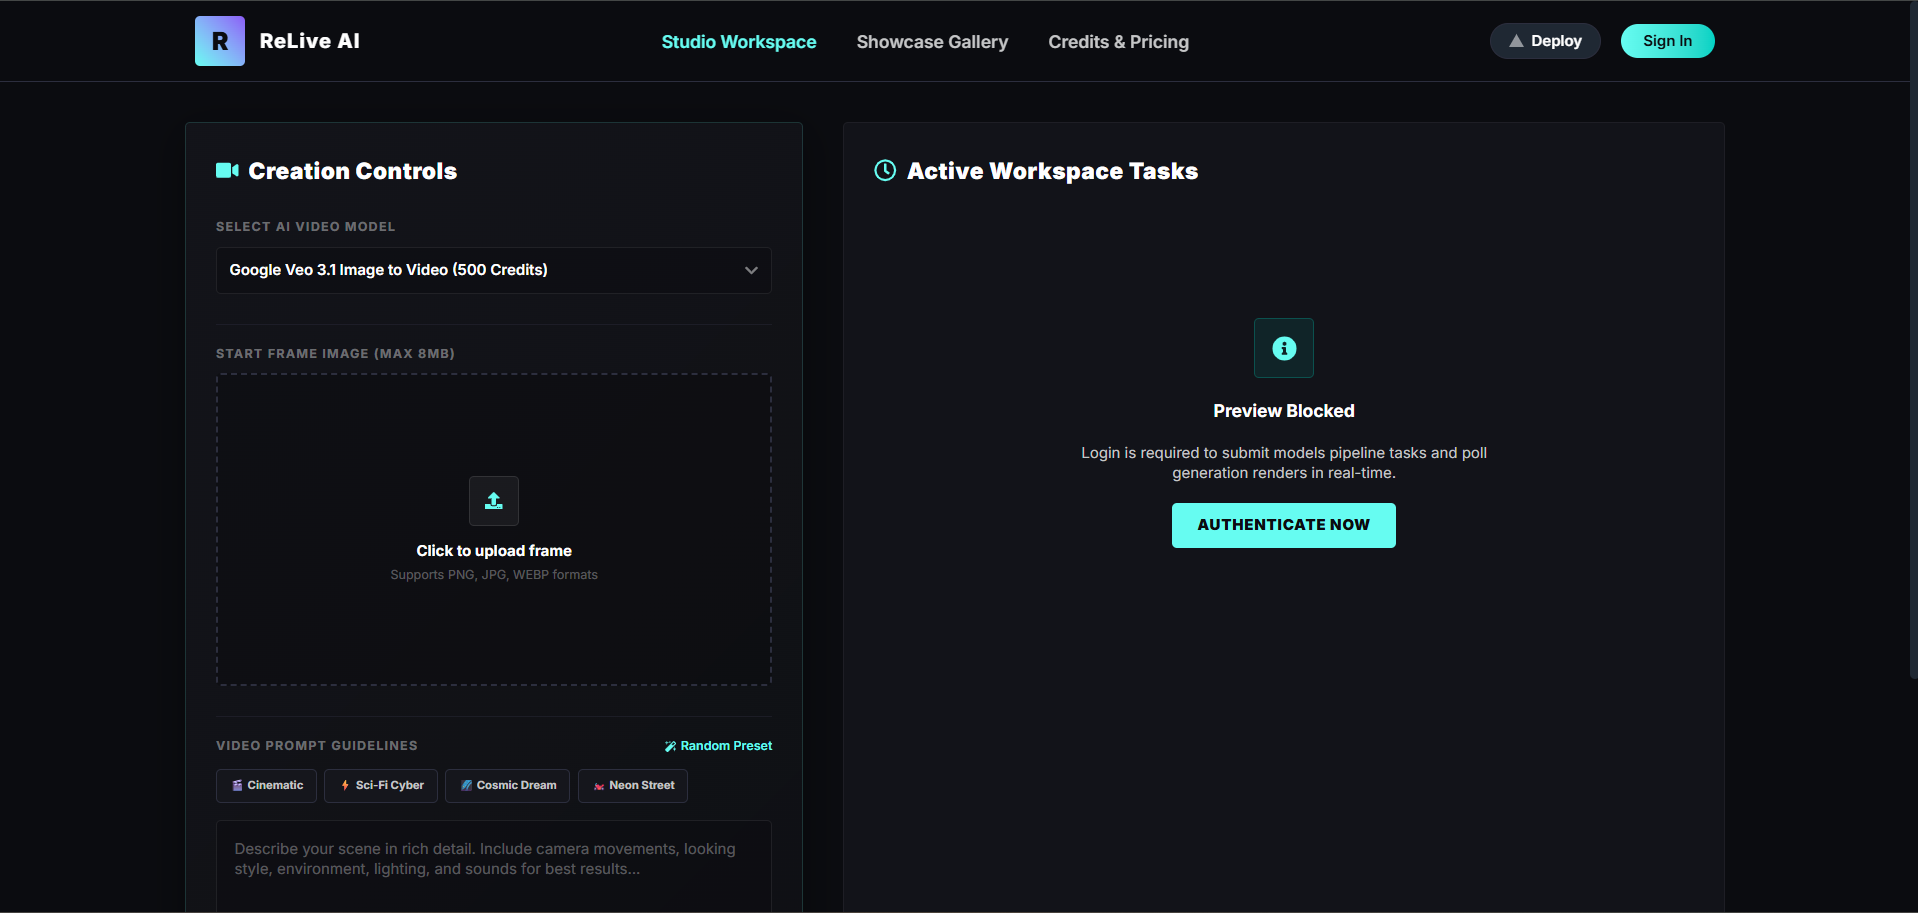
Task: Click the AUTHENTICATE NOW button
Action: [1284, 525]
